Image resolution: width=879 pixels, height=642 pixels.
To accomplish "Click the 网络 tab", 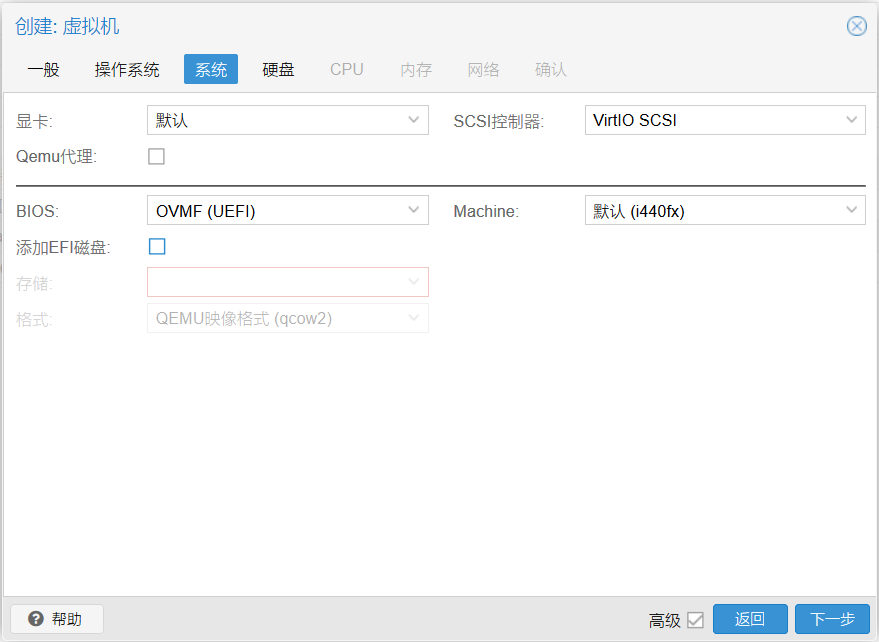I will click(x=484, y=70).
